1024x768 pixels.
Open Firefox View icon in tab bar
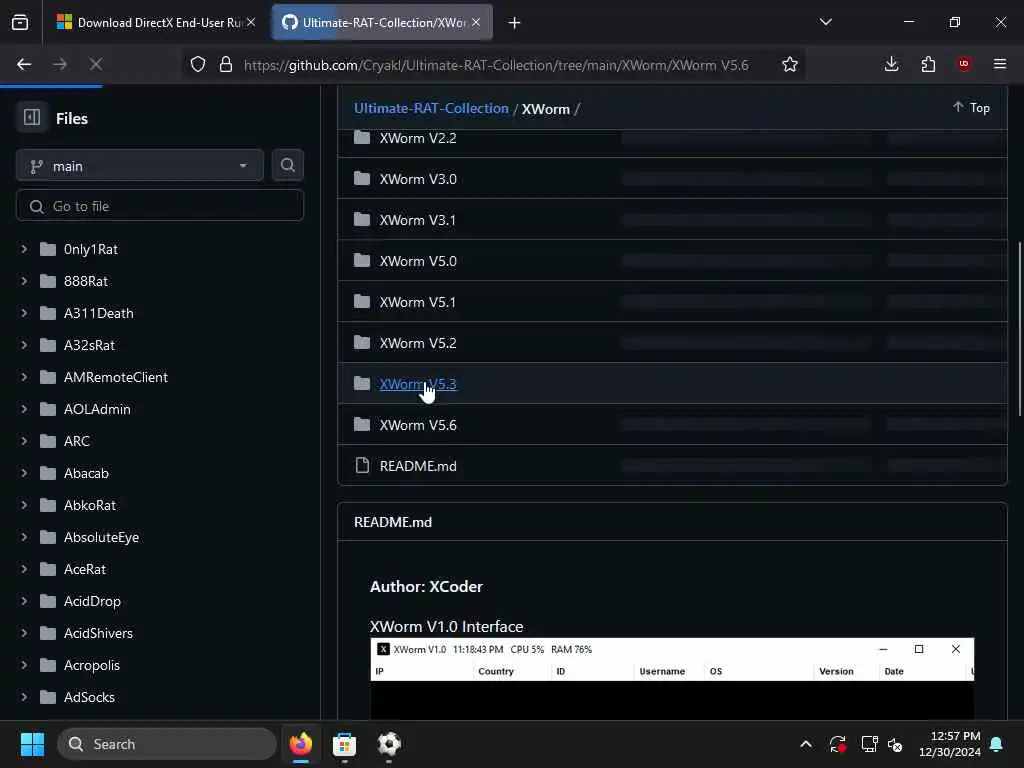[20, 22]
